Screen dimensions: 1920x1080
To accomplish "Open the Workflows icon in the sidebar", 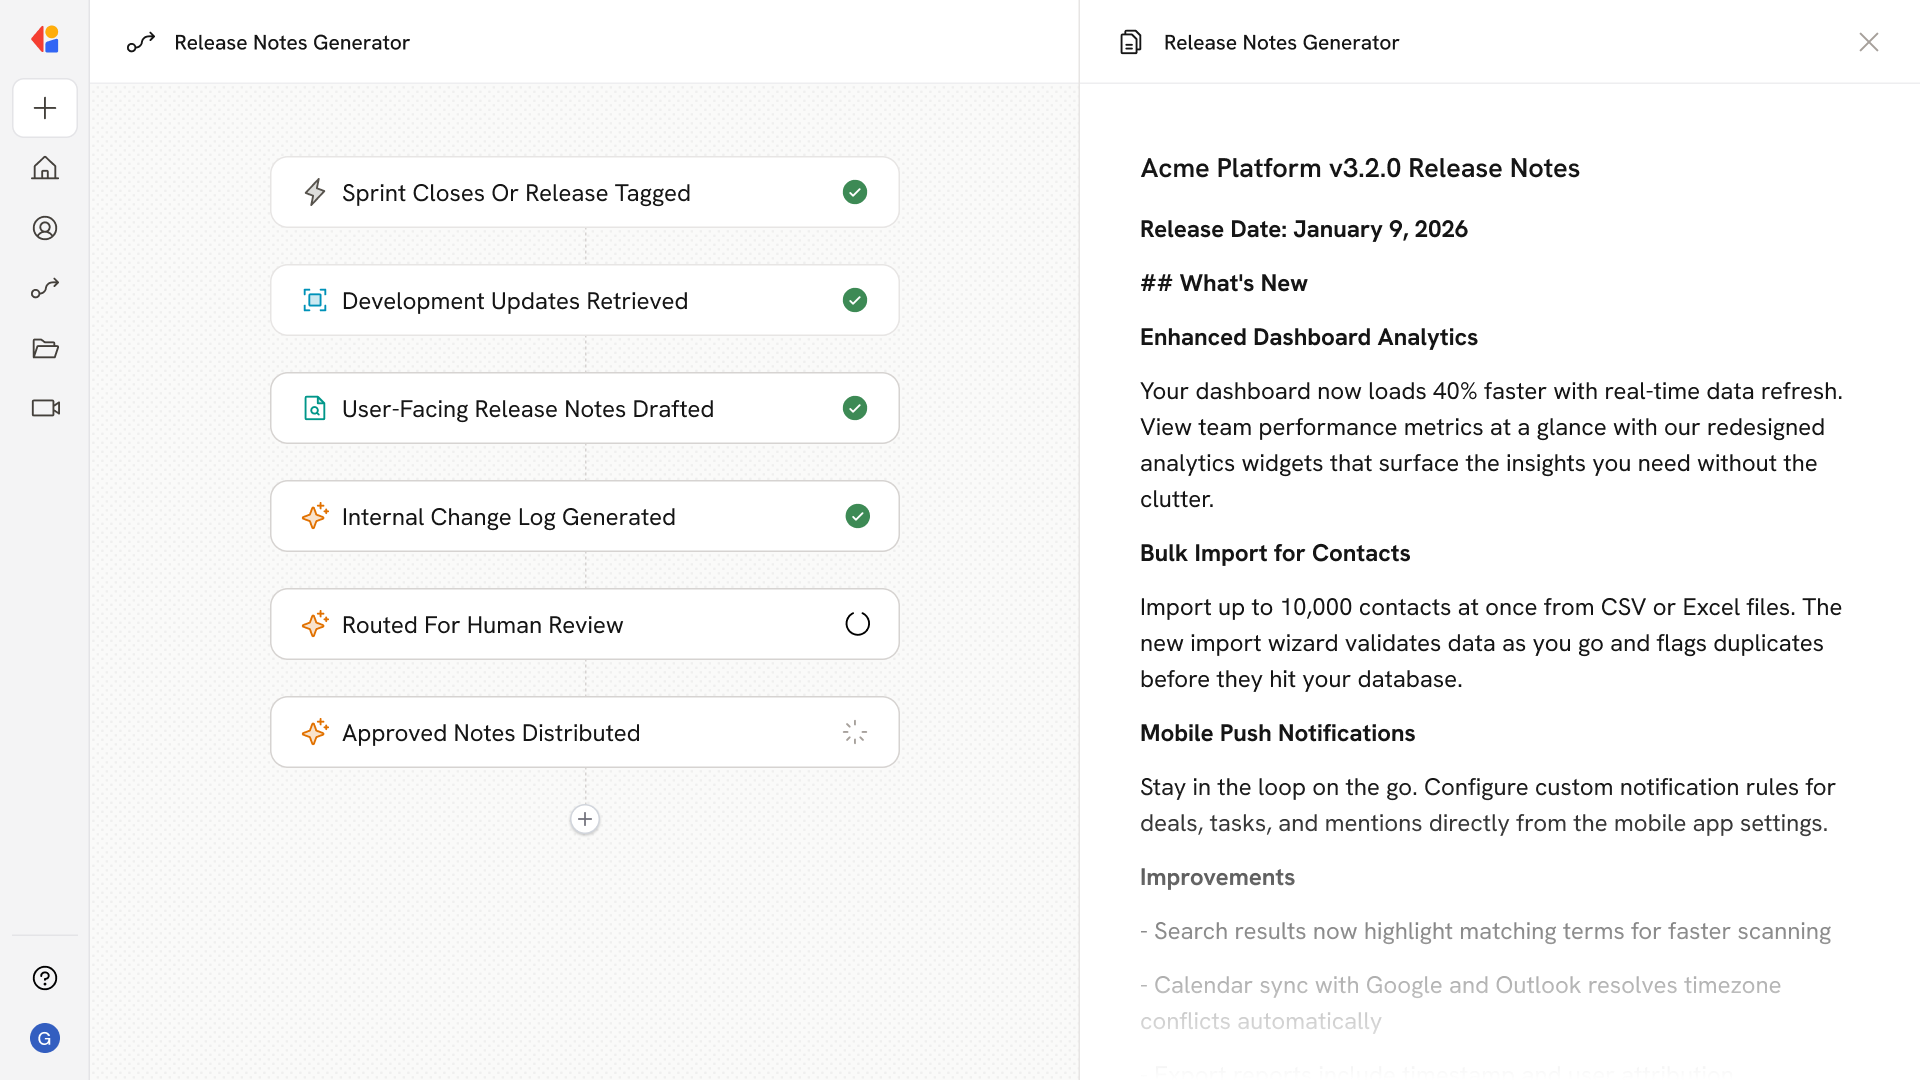I will [x=45, y=288].
